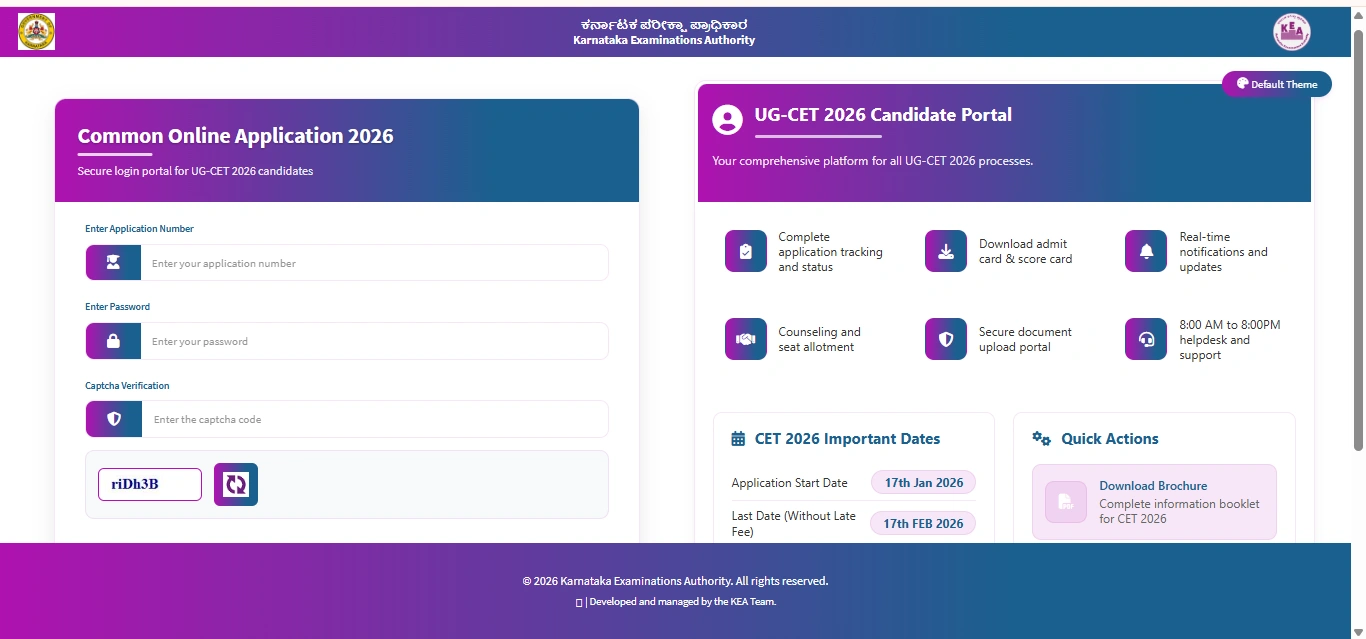Click the complete application tracking icon
This screenshot has width=1366, height=639.
coord(745,251)
